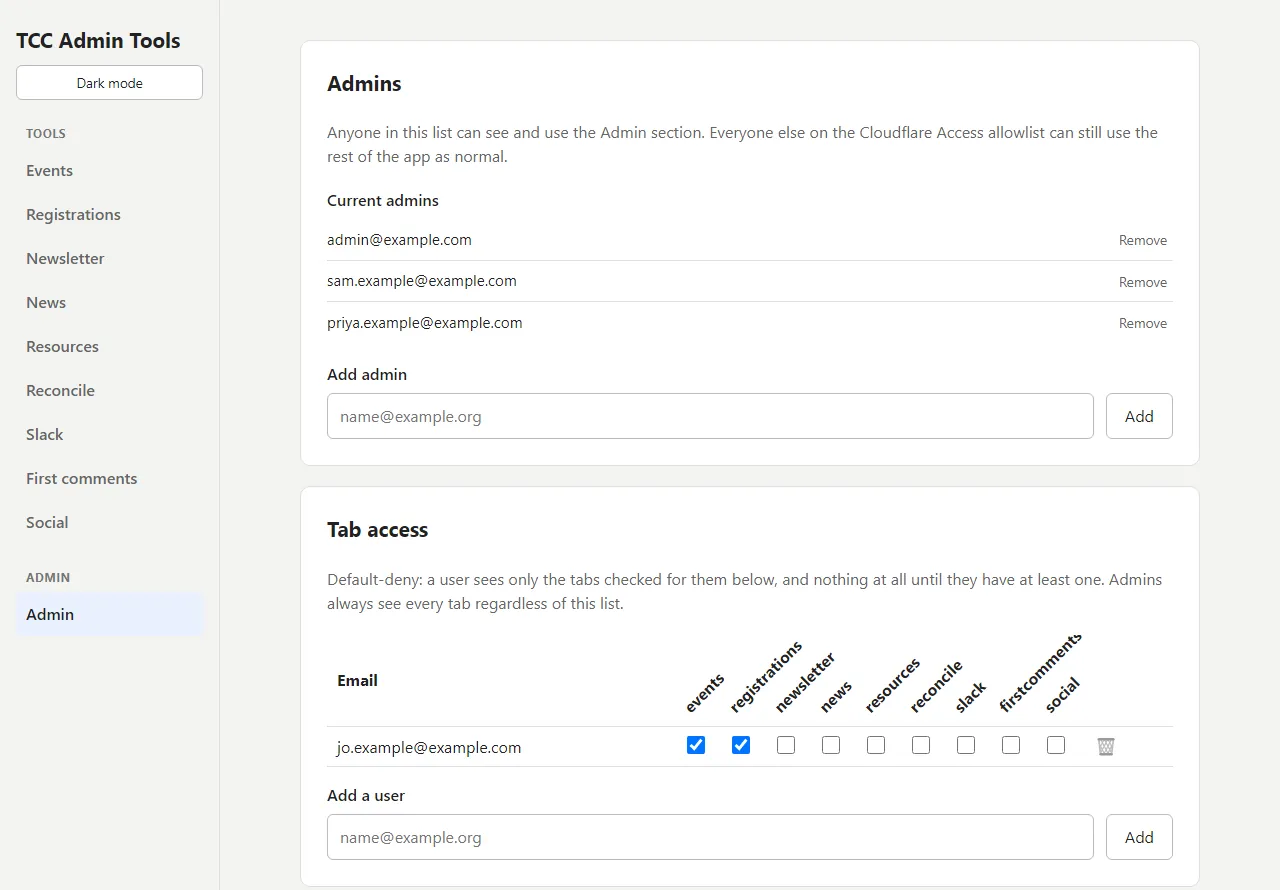This screenshot has height=890, width=1280.
Task: Click the TCC Admin Tools title
Action: click(x=98, y=41)
